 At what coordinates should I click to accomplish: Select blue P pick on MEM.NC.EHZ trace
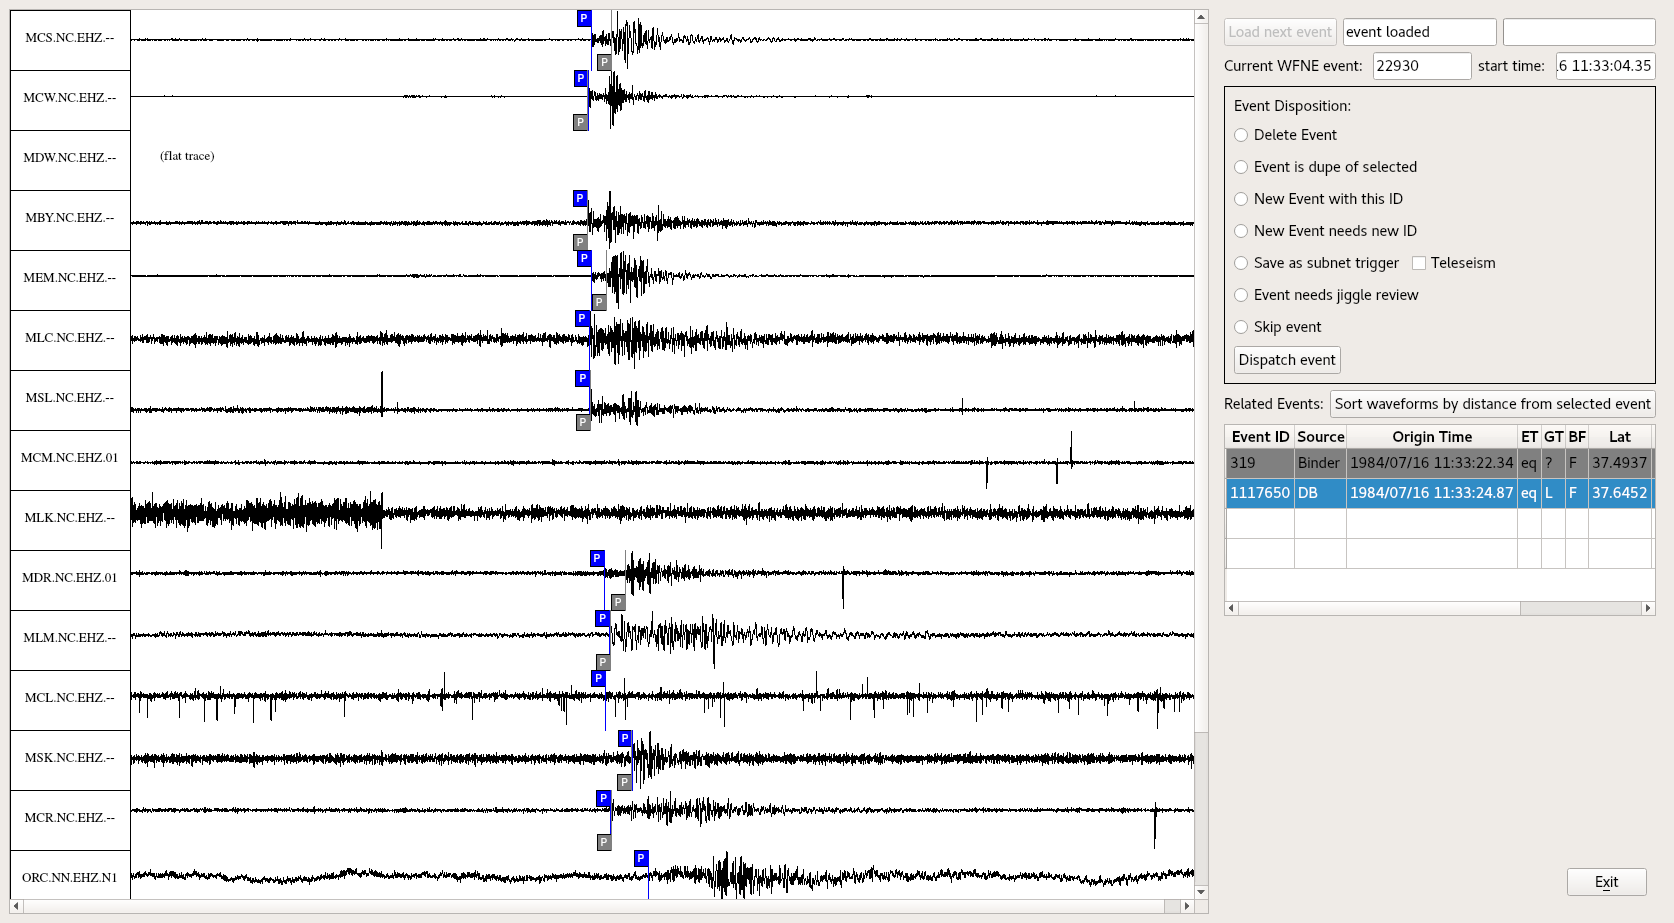tap(584, 258)
